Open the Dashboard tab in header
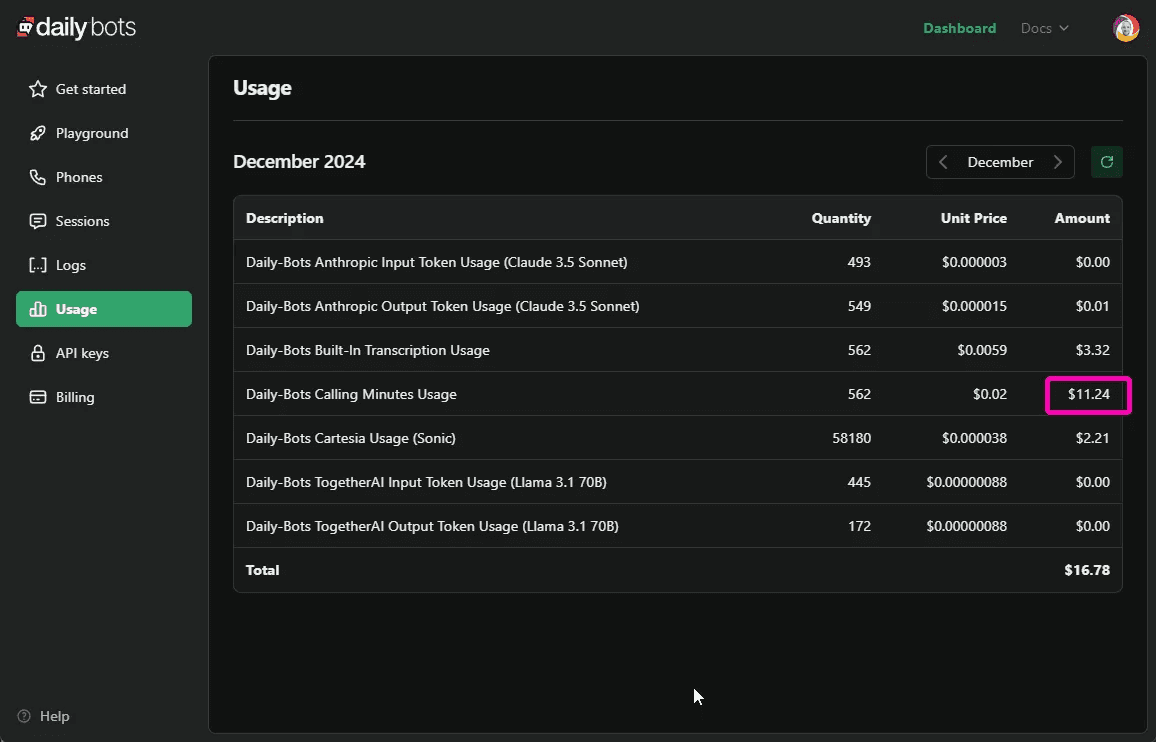 (x=959, y=28)
